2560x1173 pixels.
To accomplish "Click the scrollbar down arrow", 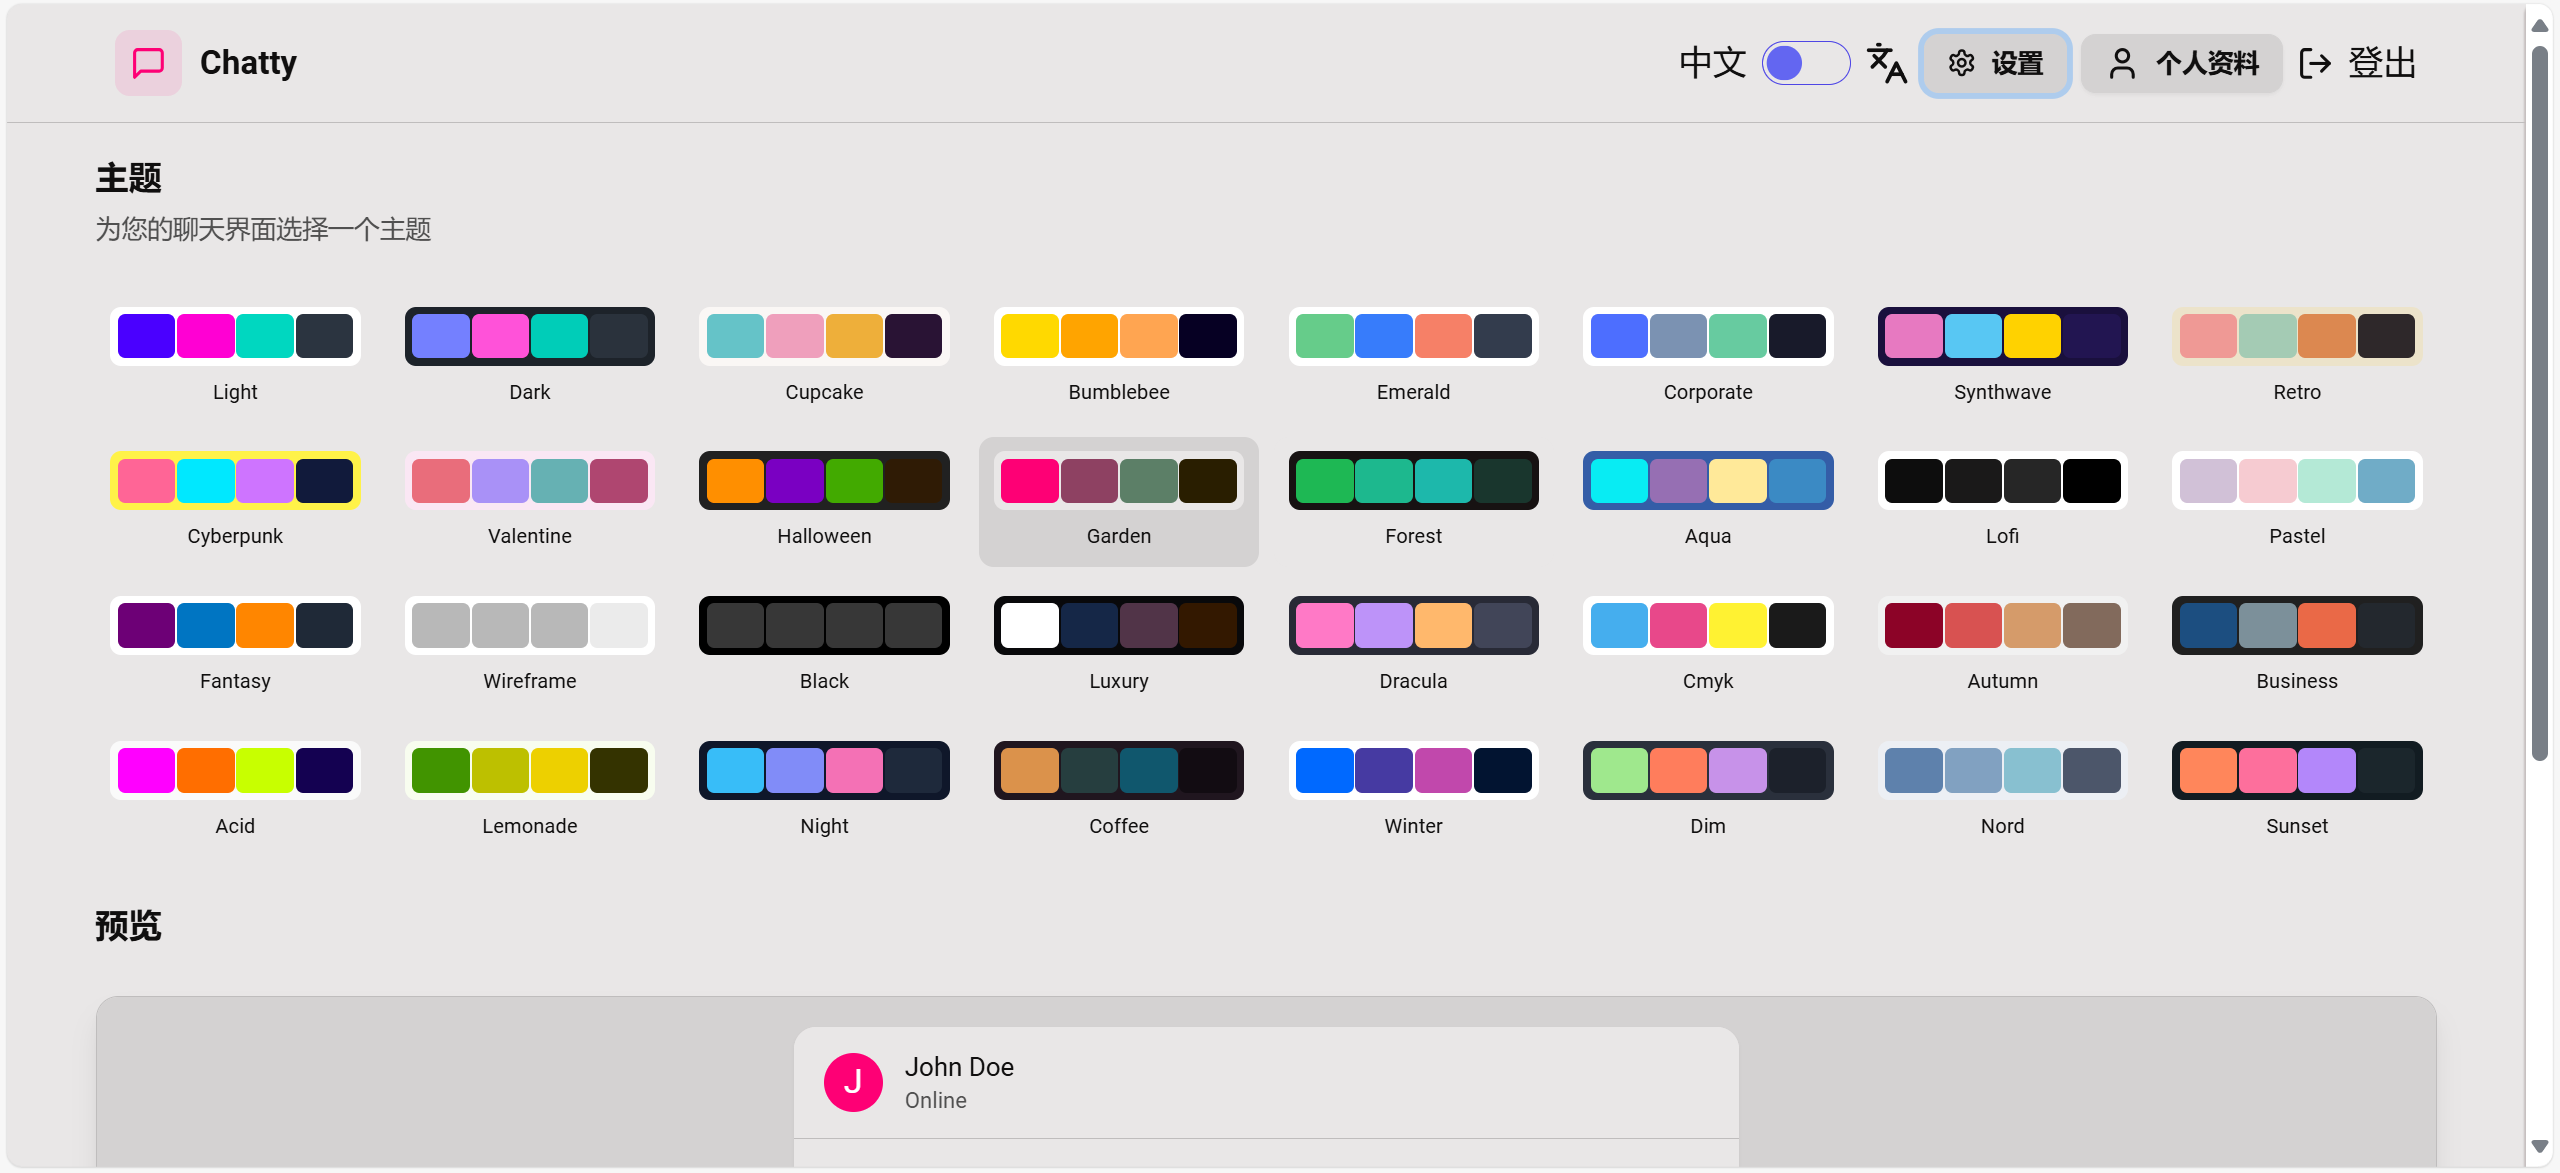I will (x=2539, y=1146).
